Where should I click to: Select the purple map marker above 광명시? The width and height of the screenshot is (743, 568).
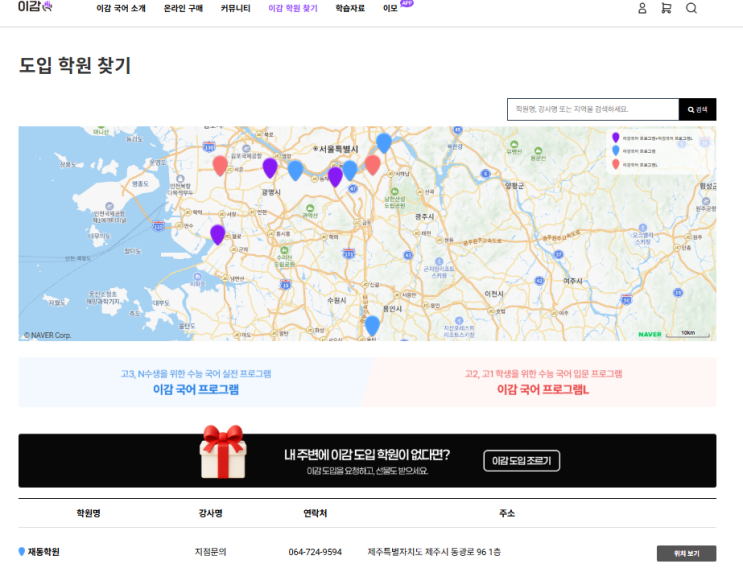(x=270, y=168)
